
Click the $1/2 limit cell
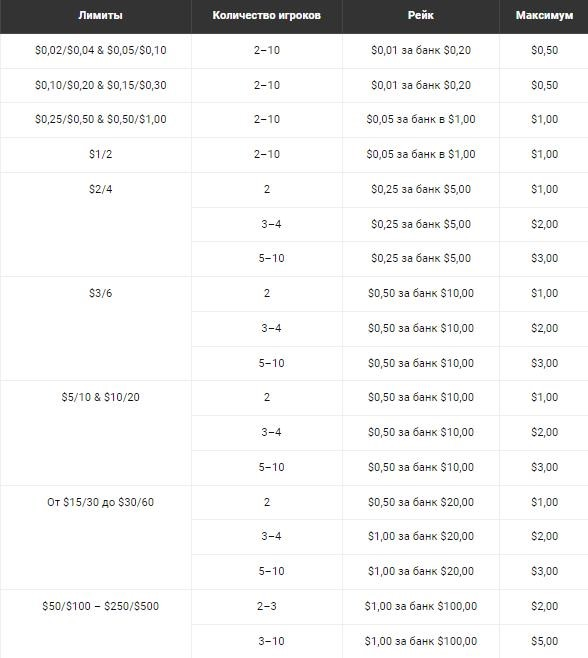101,154
